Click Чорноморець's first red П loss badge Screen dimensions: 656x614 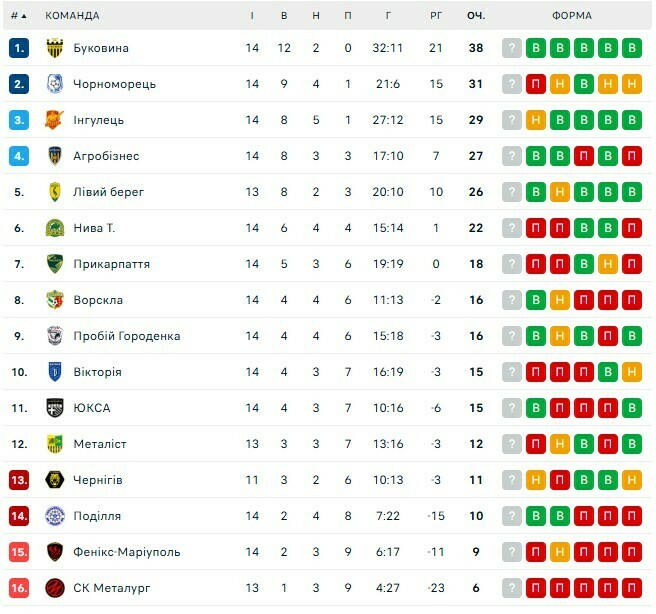(x=536, y=84)
